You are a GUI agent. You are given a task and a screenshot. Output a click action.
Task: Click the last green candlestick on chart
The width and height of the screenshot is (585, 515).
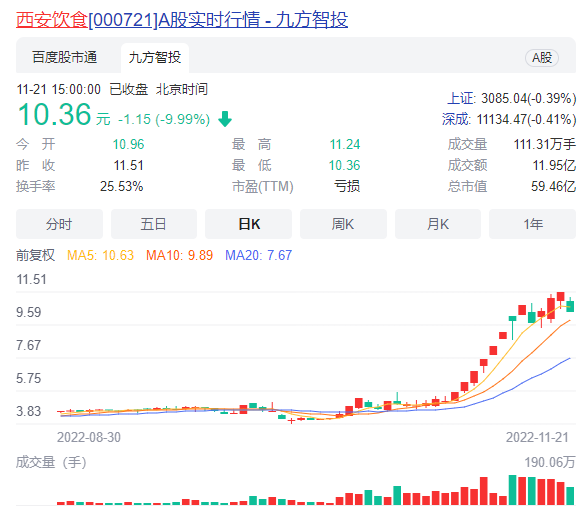(570, 306)
